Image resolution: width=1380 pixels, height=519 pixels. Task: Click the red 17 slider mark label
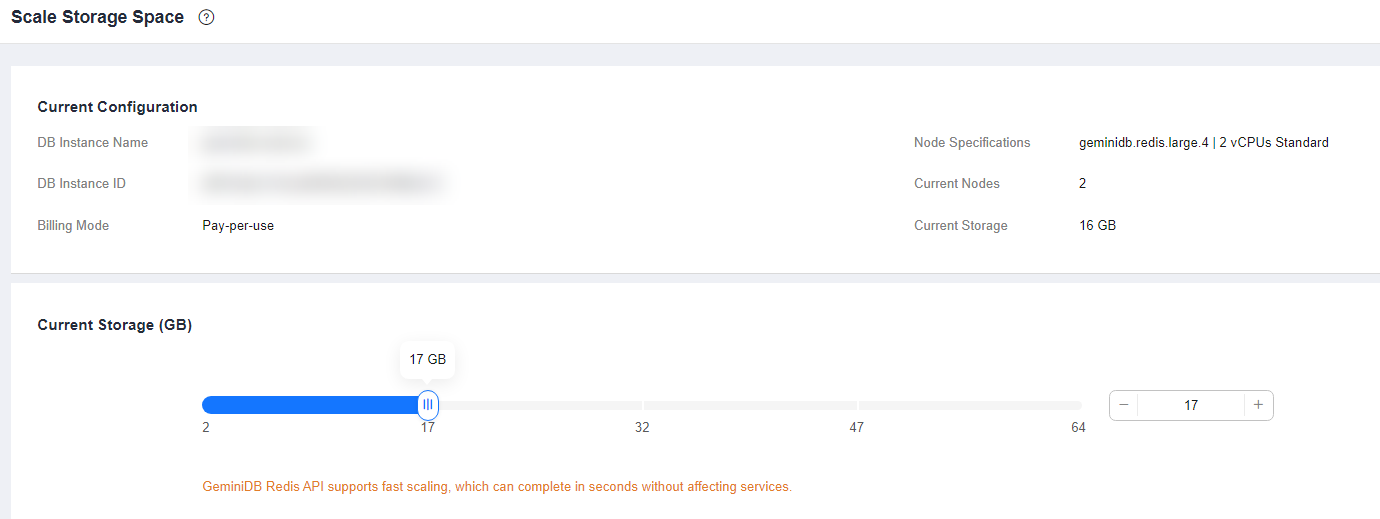coord(428,428)
